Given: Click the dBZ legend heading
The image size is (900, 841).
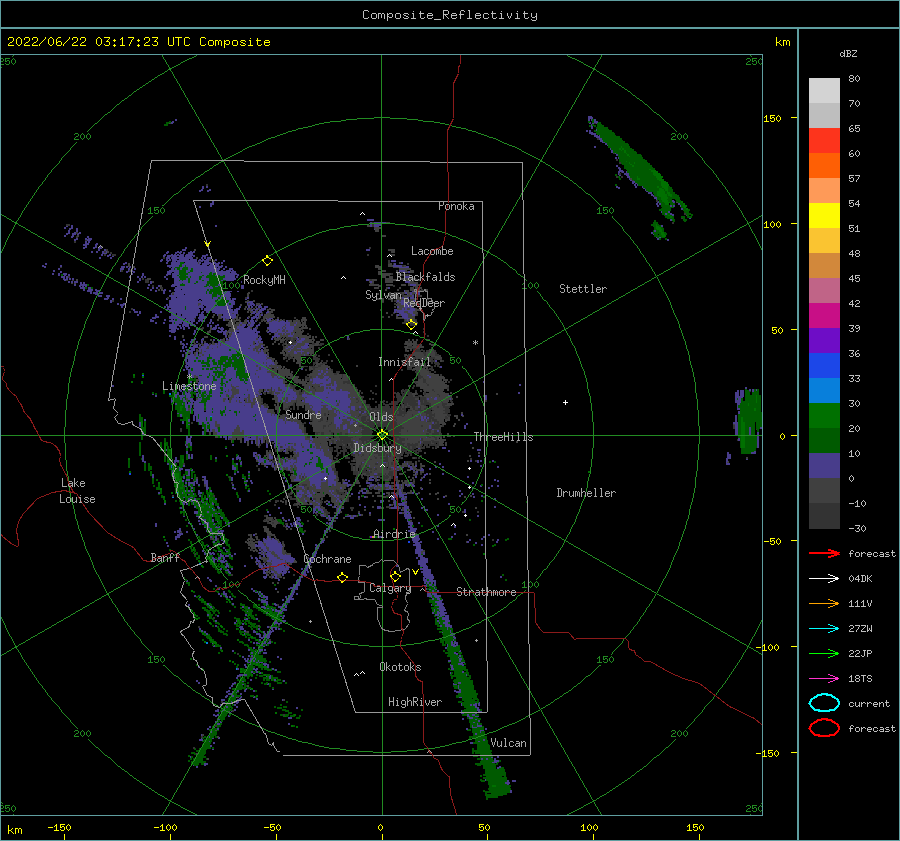Looking at the screenshot, I should [848, 53].
